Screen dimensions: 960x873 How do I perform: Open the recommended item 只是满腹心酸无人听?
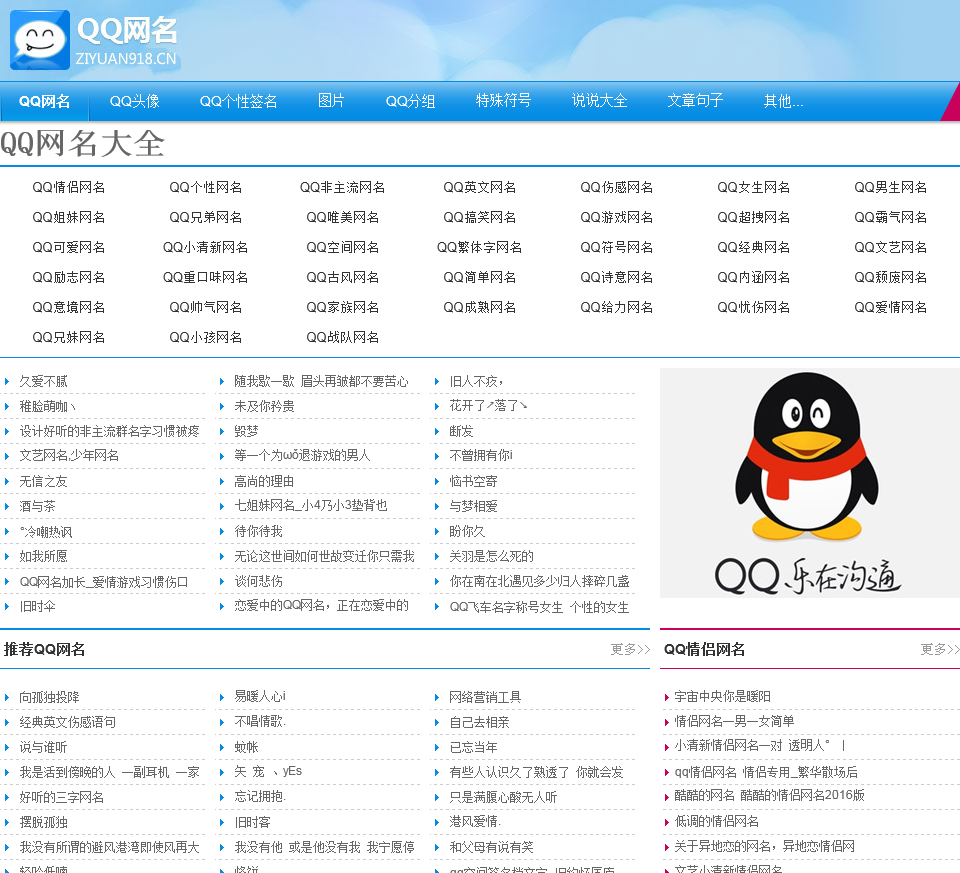pos(503,797)
